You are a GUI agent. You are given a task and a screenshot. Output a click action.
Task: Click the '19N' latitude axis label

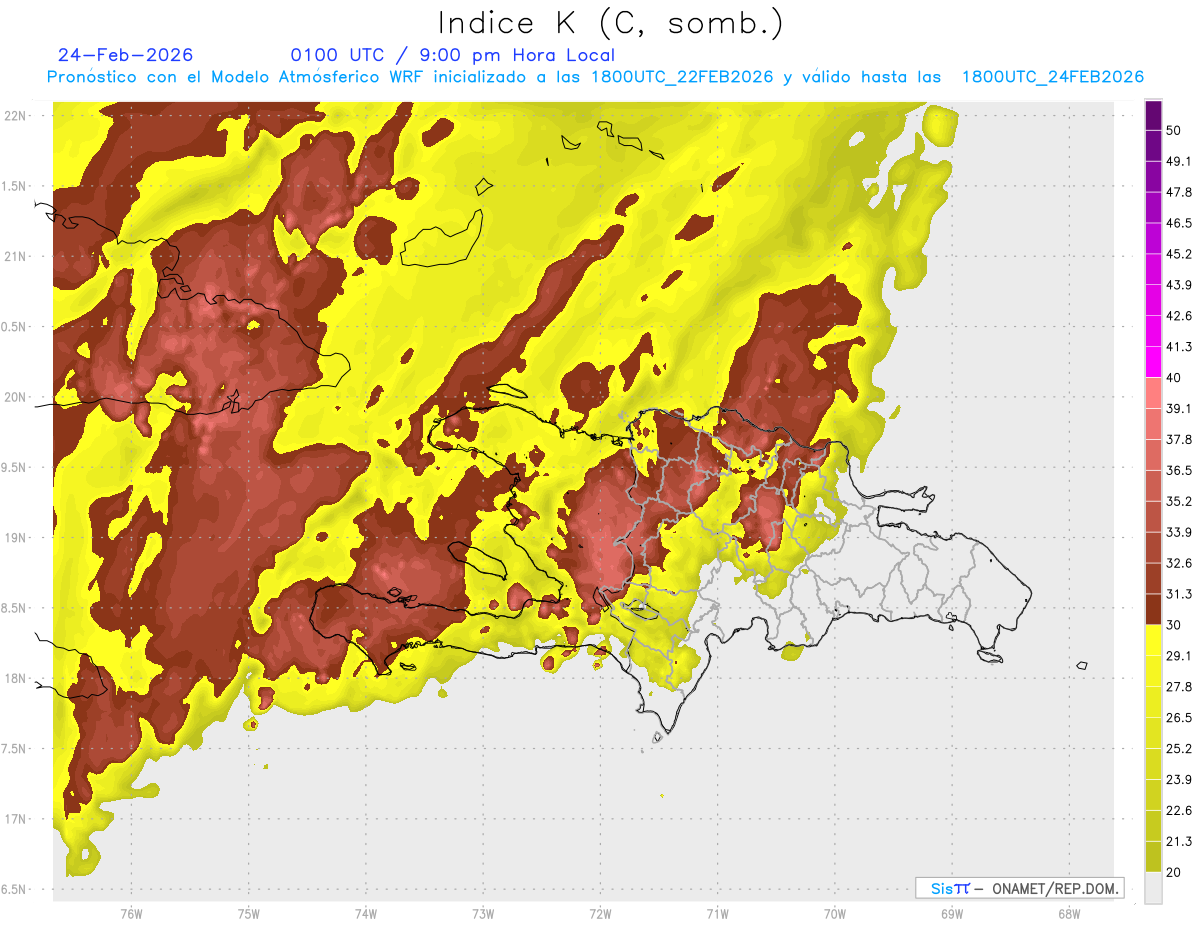[17, 537]
